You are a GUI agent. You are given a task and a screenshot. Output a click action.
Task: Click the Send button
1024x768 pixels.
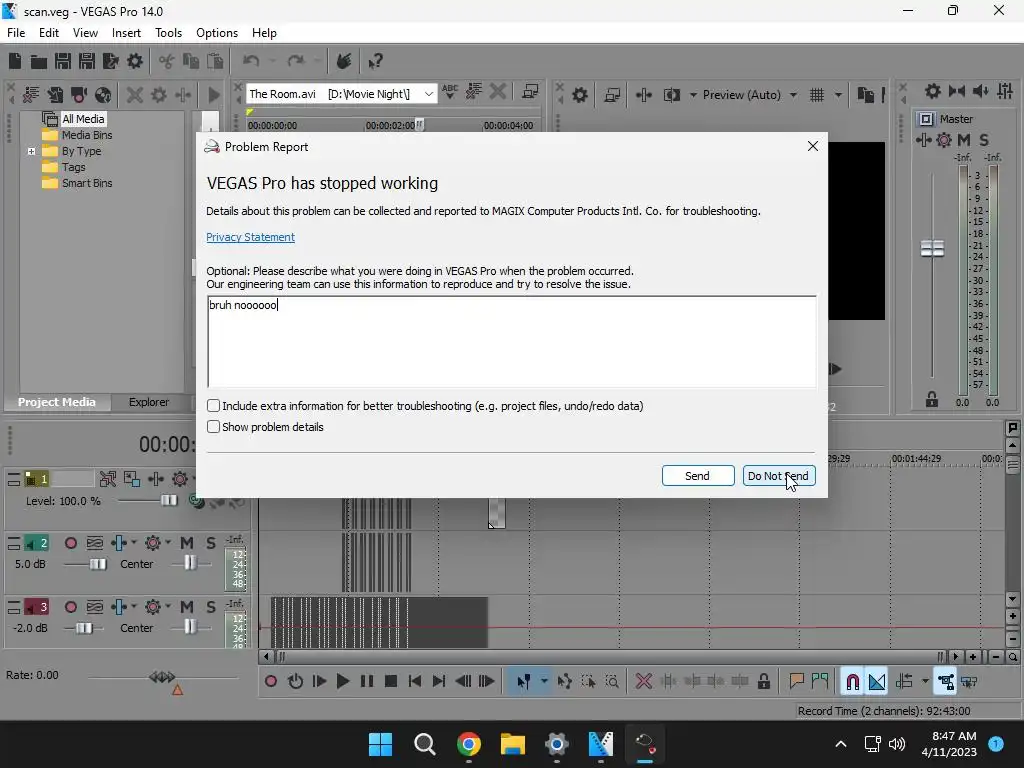pyautogui.click(x=697, y=475)
